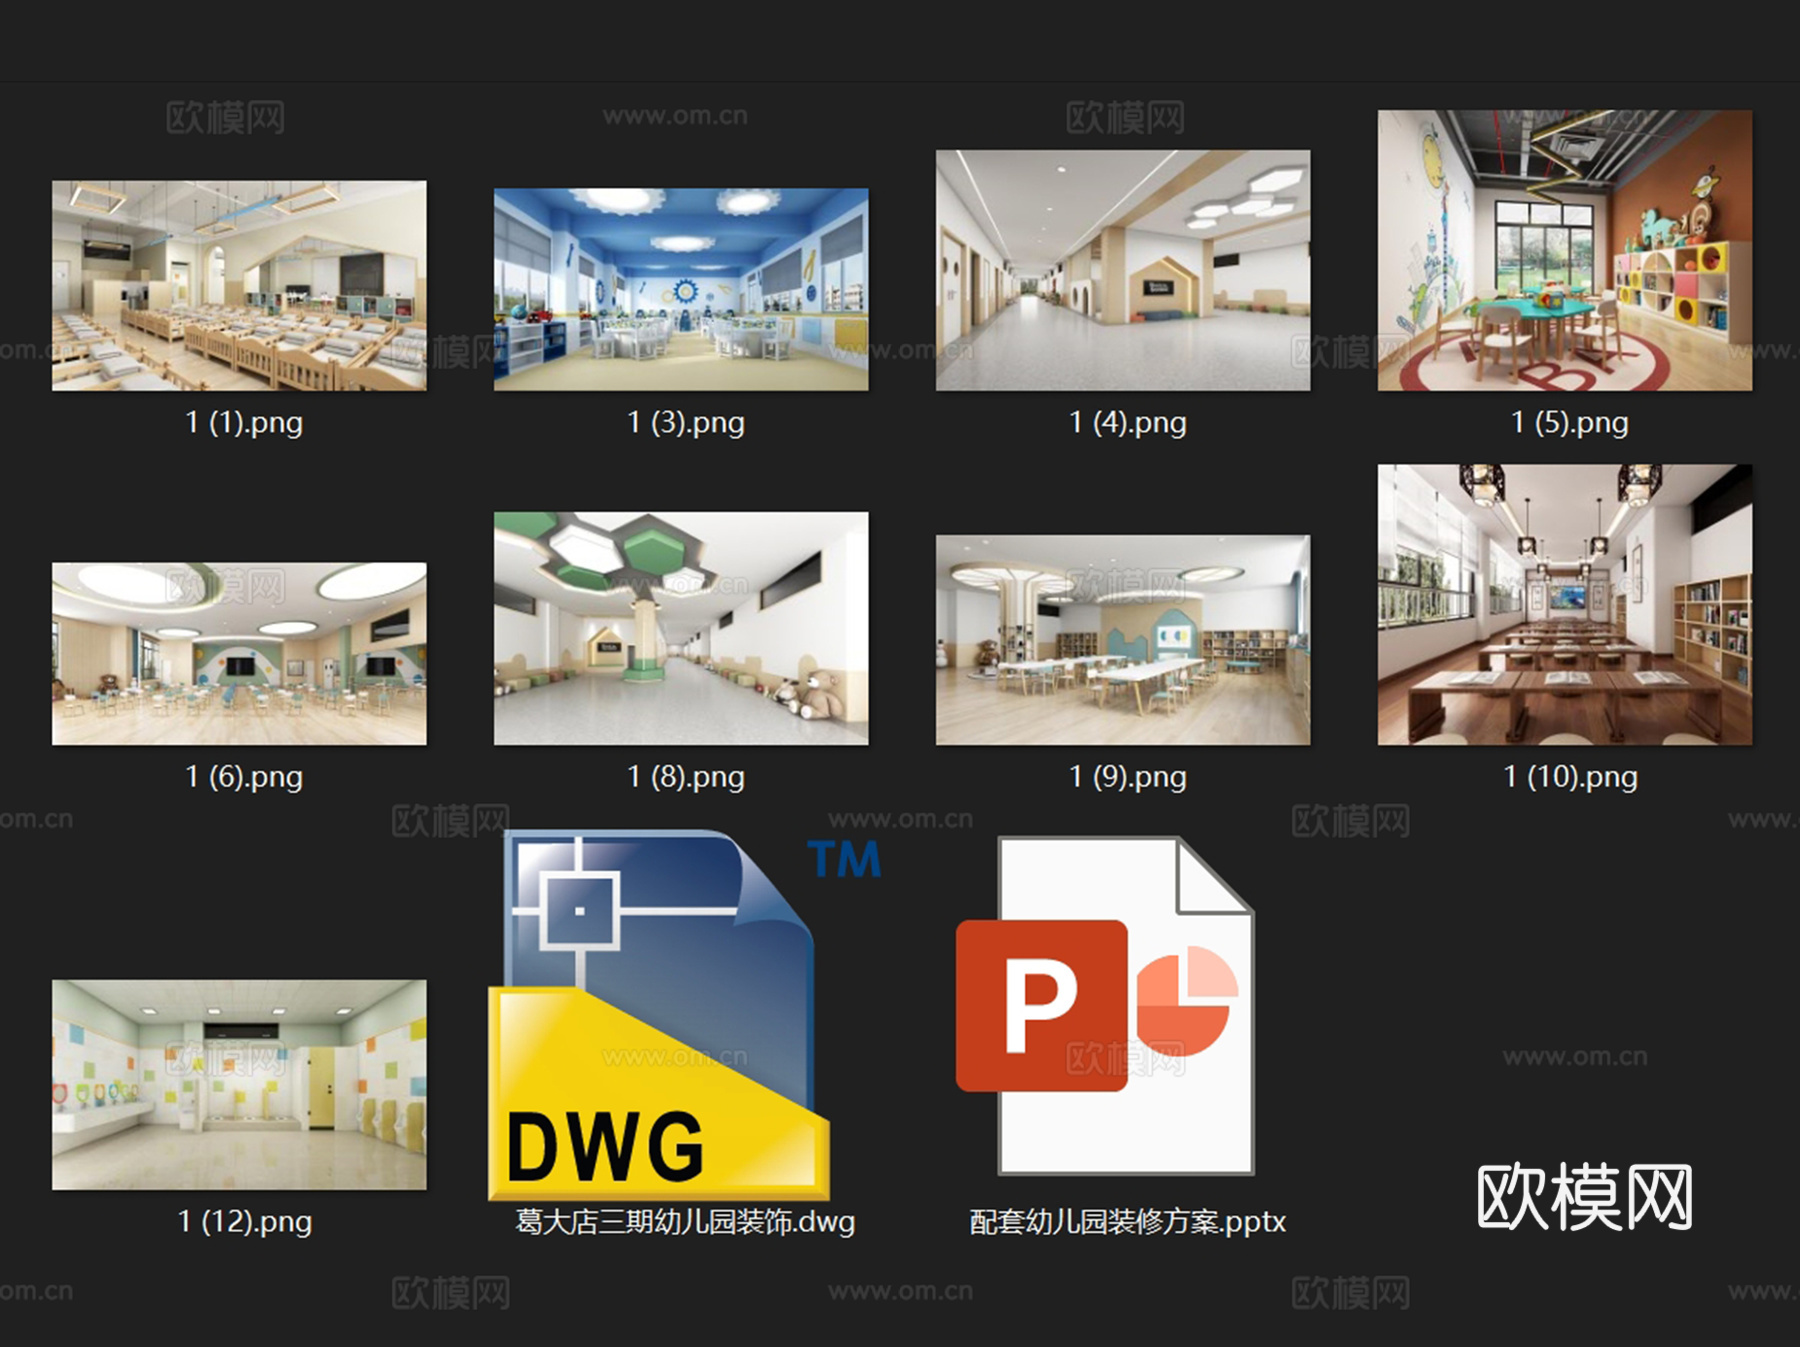
Task: Select the label 1 (9).png
Action: click(x=1128, y=776)
